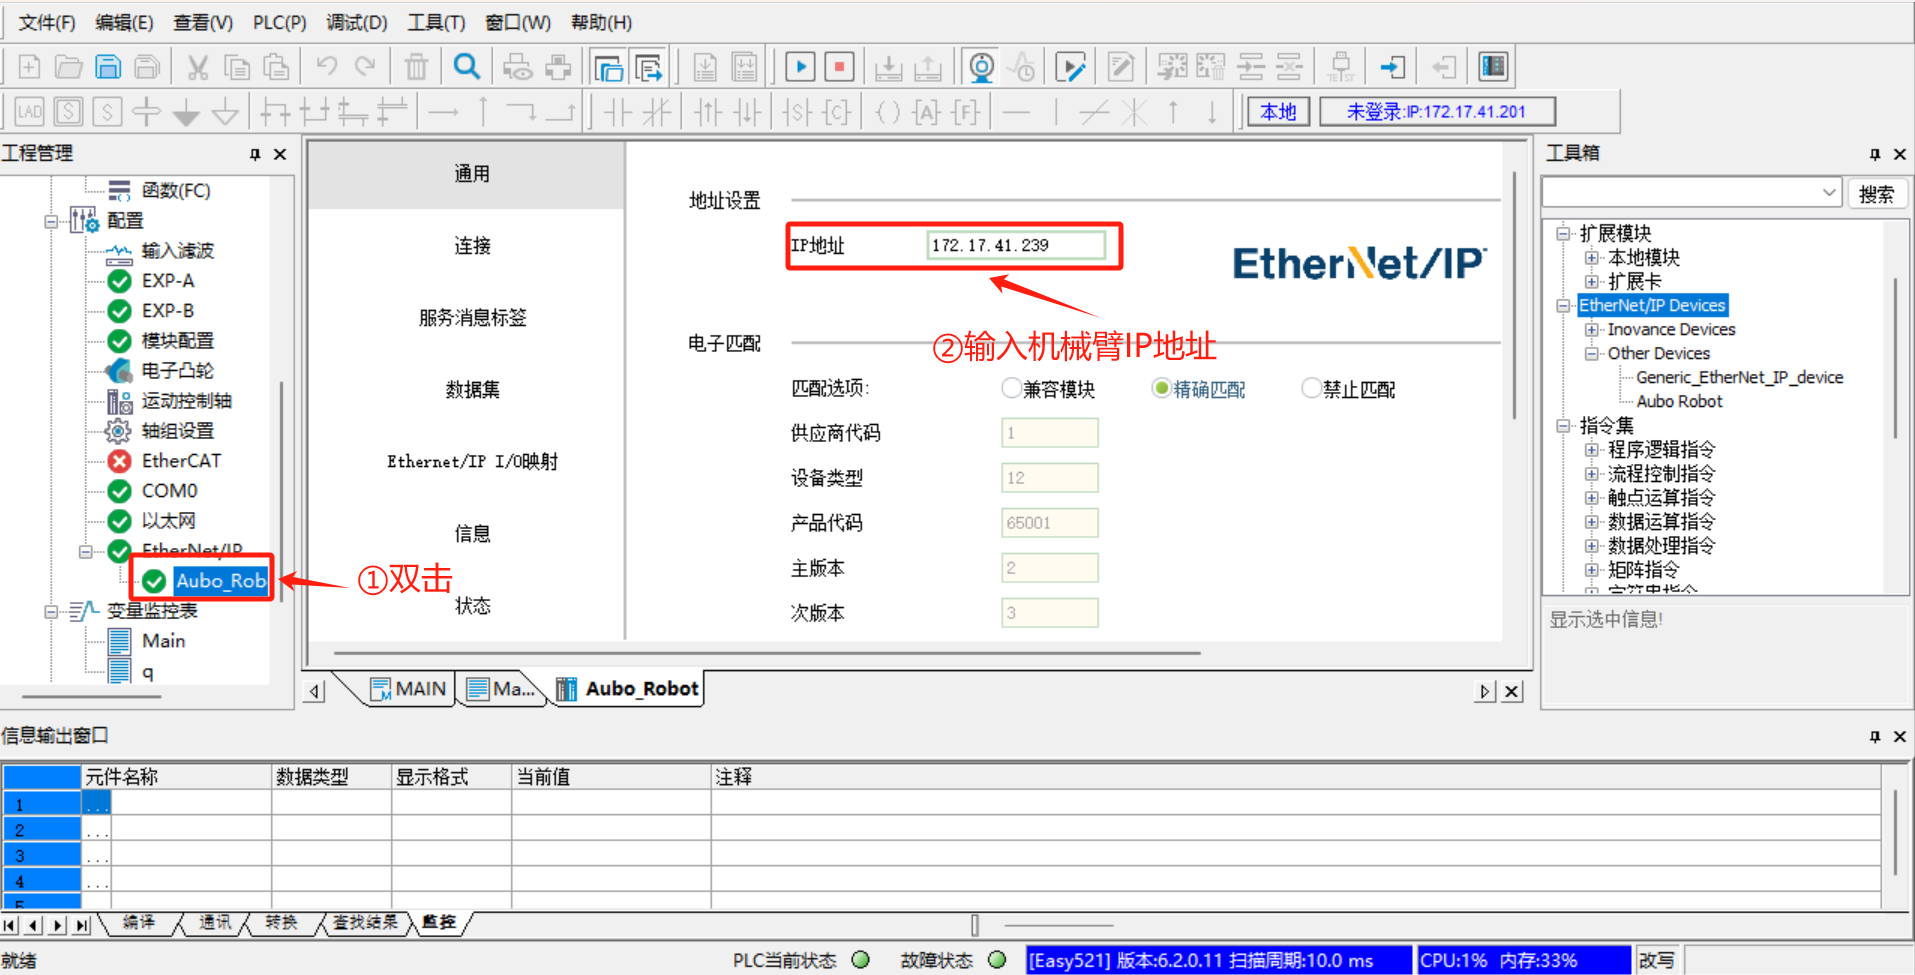
Task: Open the 数据集 settings section
Action: pyautogui.click(x=472, y=390)
